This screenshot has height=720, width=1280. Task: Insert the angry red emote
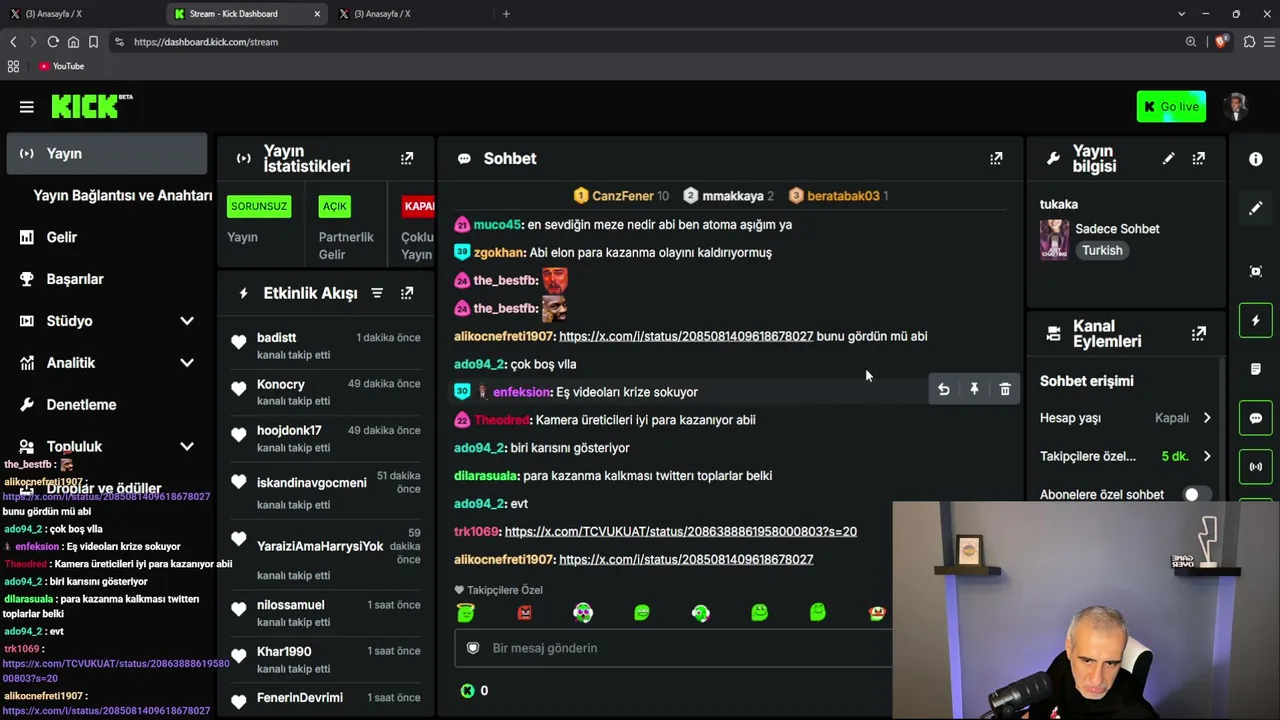(x=524, y=612)
